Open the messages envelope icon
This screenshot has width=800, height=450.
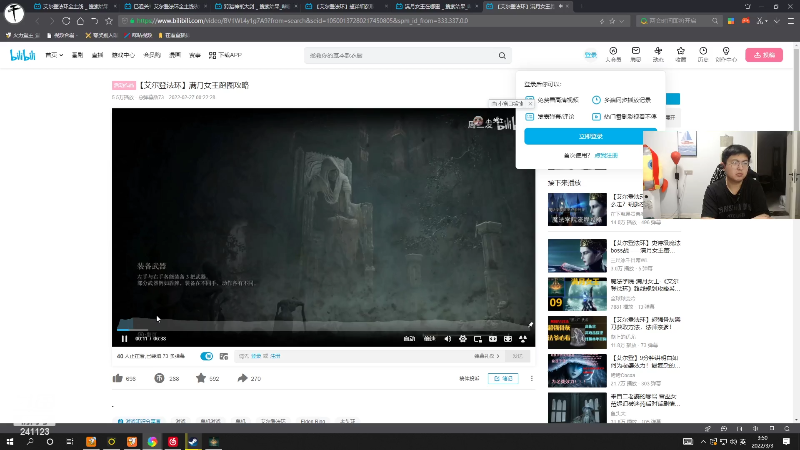(x=636, y=54)
